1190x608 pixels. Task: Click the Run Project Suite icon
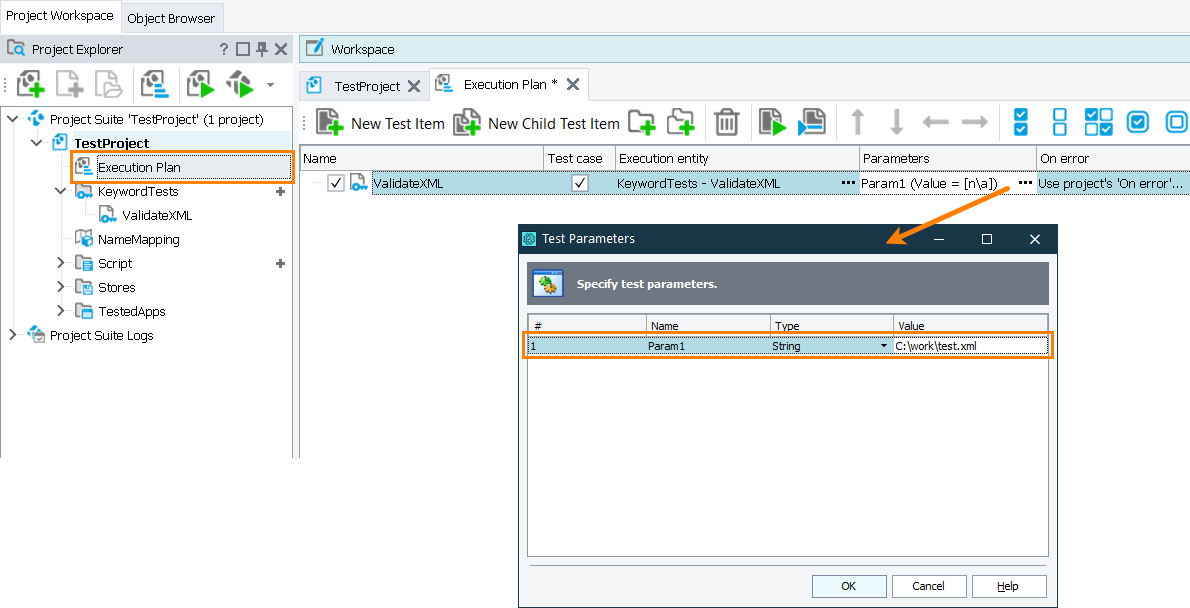tap(201, 84)
